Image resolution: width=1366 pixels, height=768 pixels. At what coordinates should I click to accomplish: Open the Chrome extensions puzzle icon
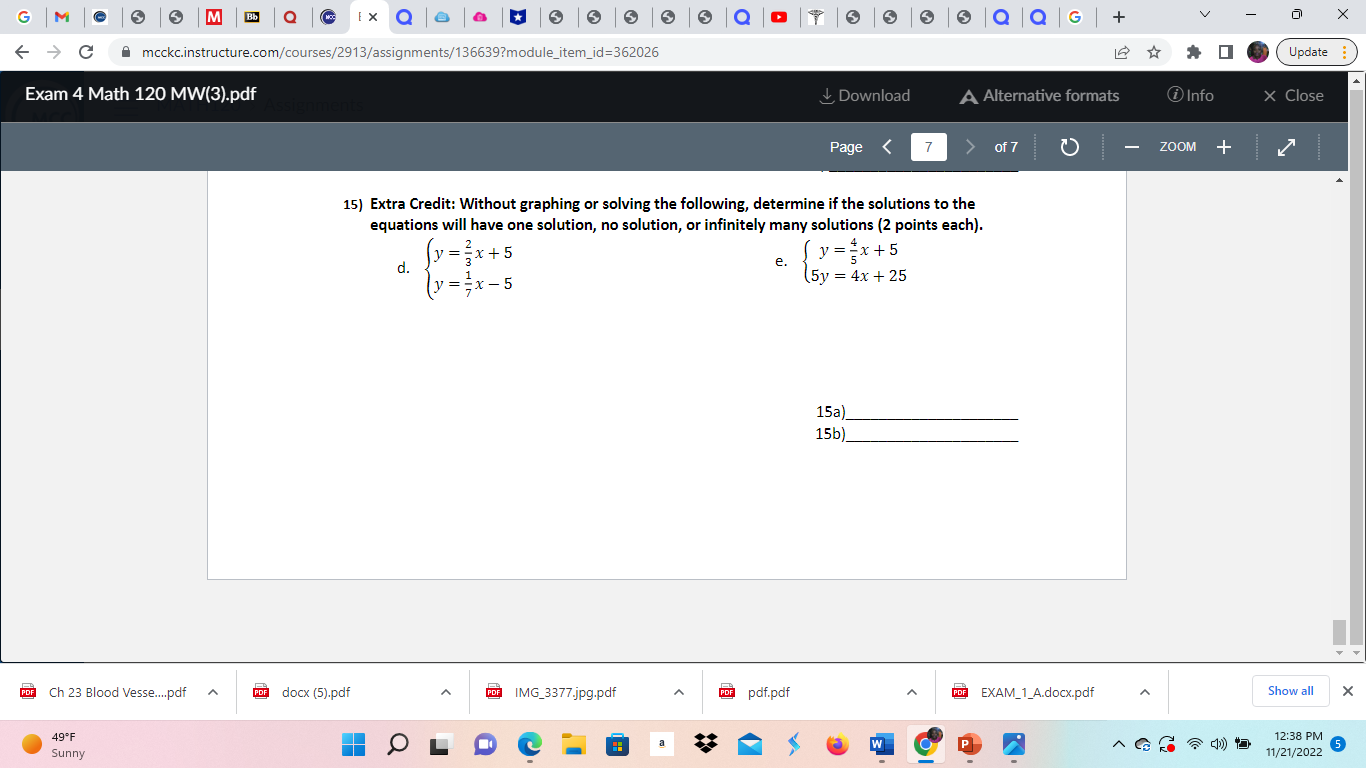(x=1194, y=52)
